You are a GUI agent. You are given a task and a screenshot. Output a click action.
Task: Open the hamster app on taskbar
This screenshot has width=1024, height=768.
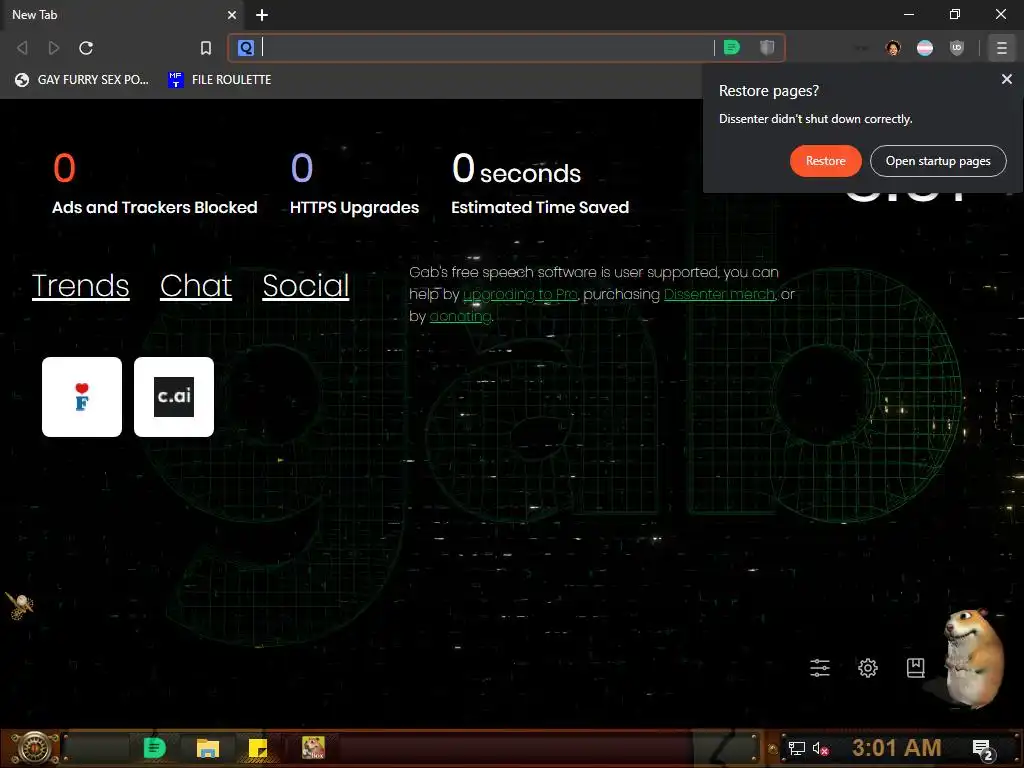coord(313,748)
